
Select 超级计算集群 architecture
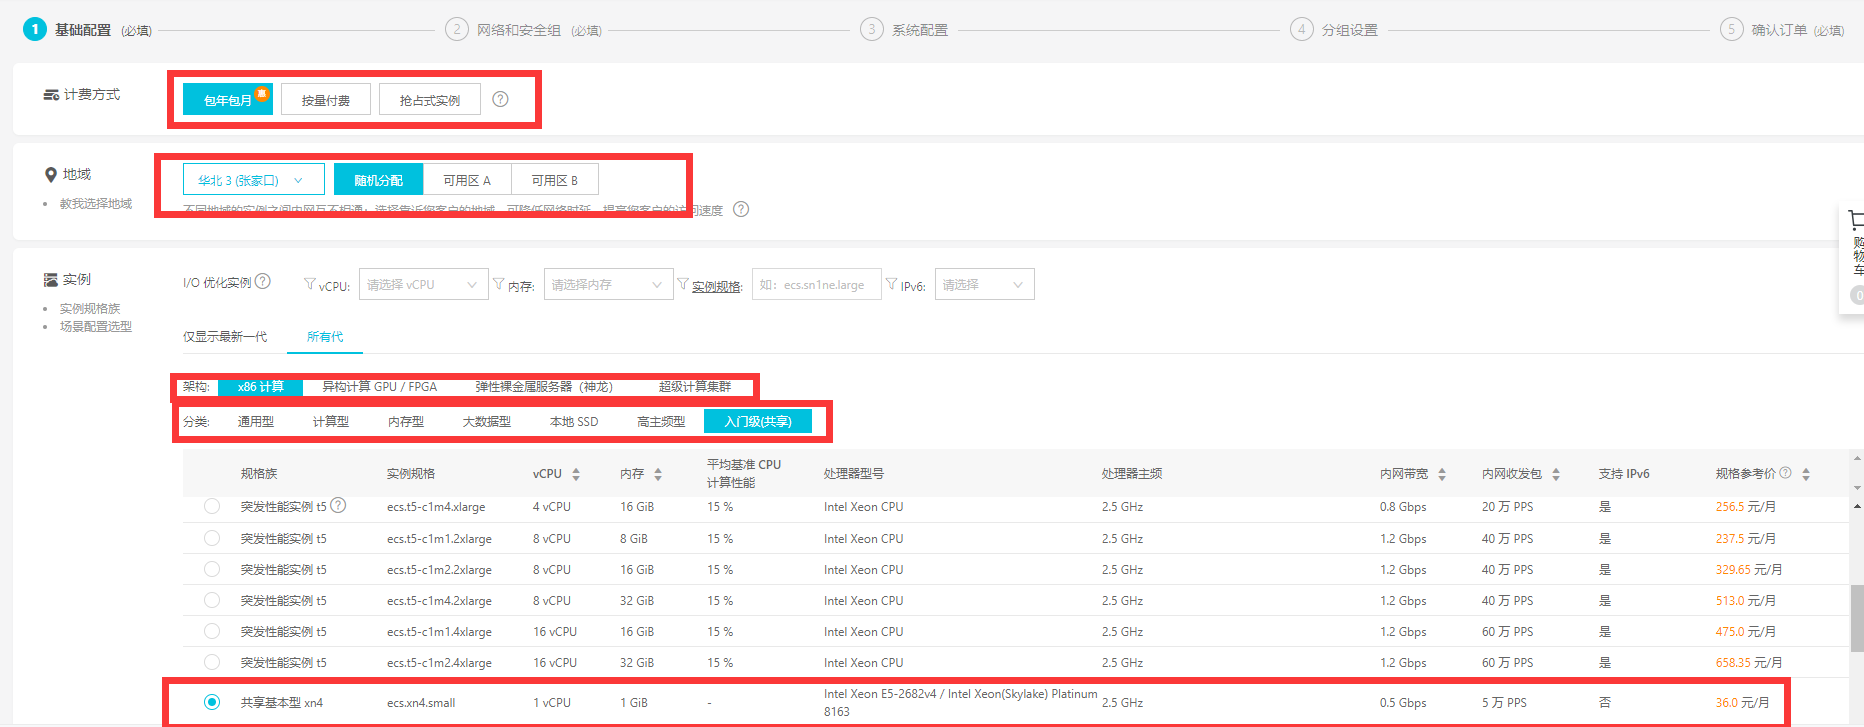(x=695, y=386)
